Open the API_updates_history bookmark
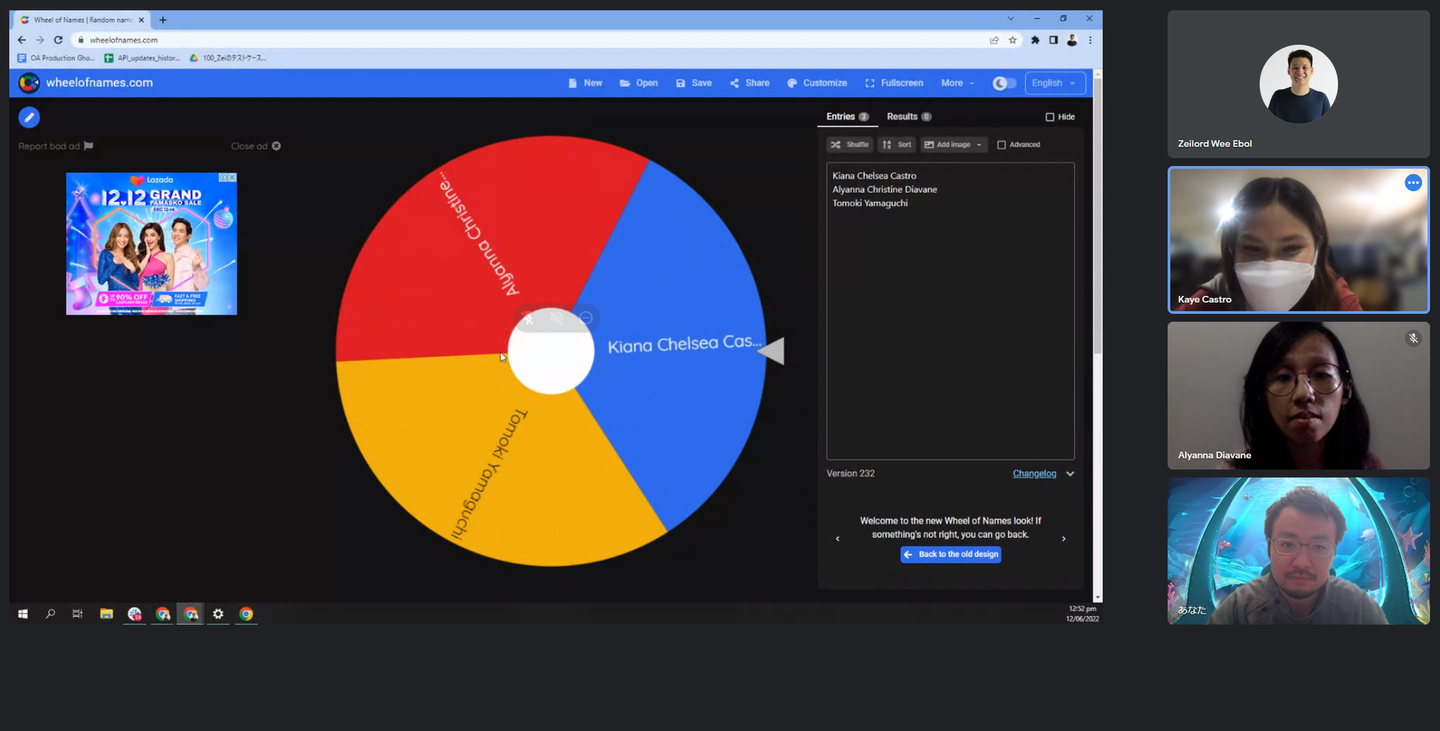 [x=142, y=58]
